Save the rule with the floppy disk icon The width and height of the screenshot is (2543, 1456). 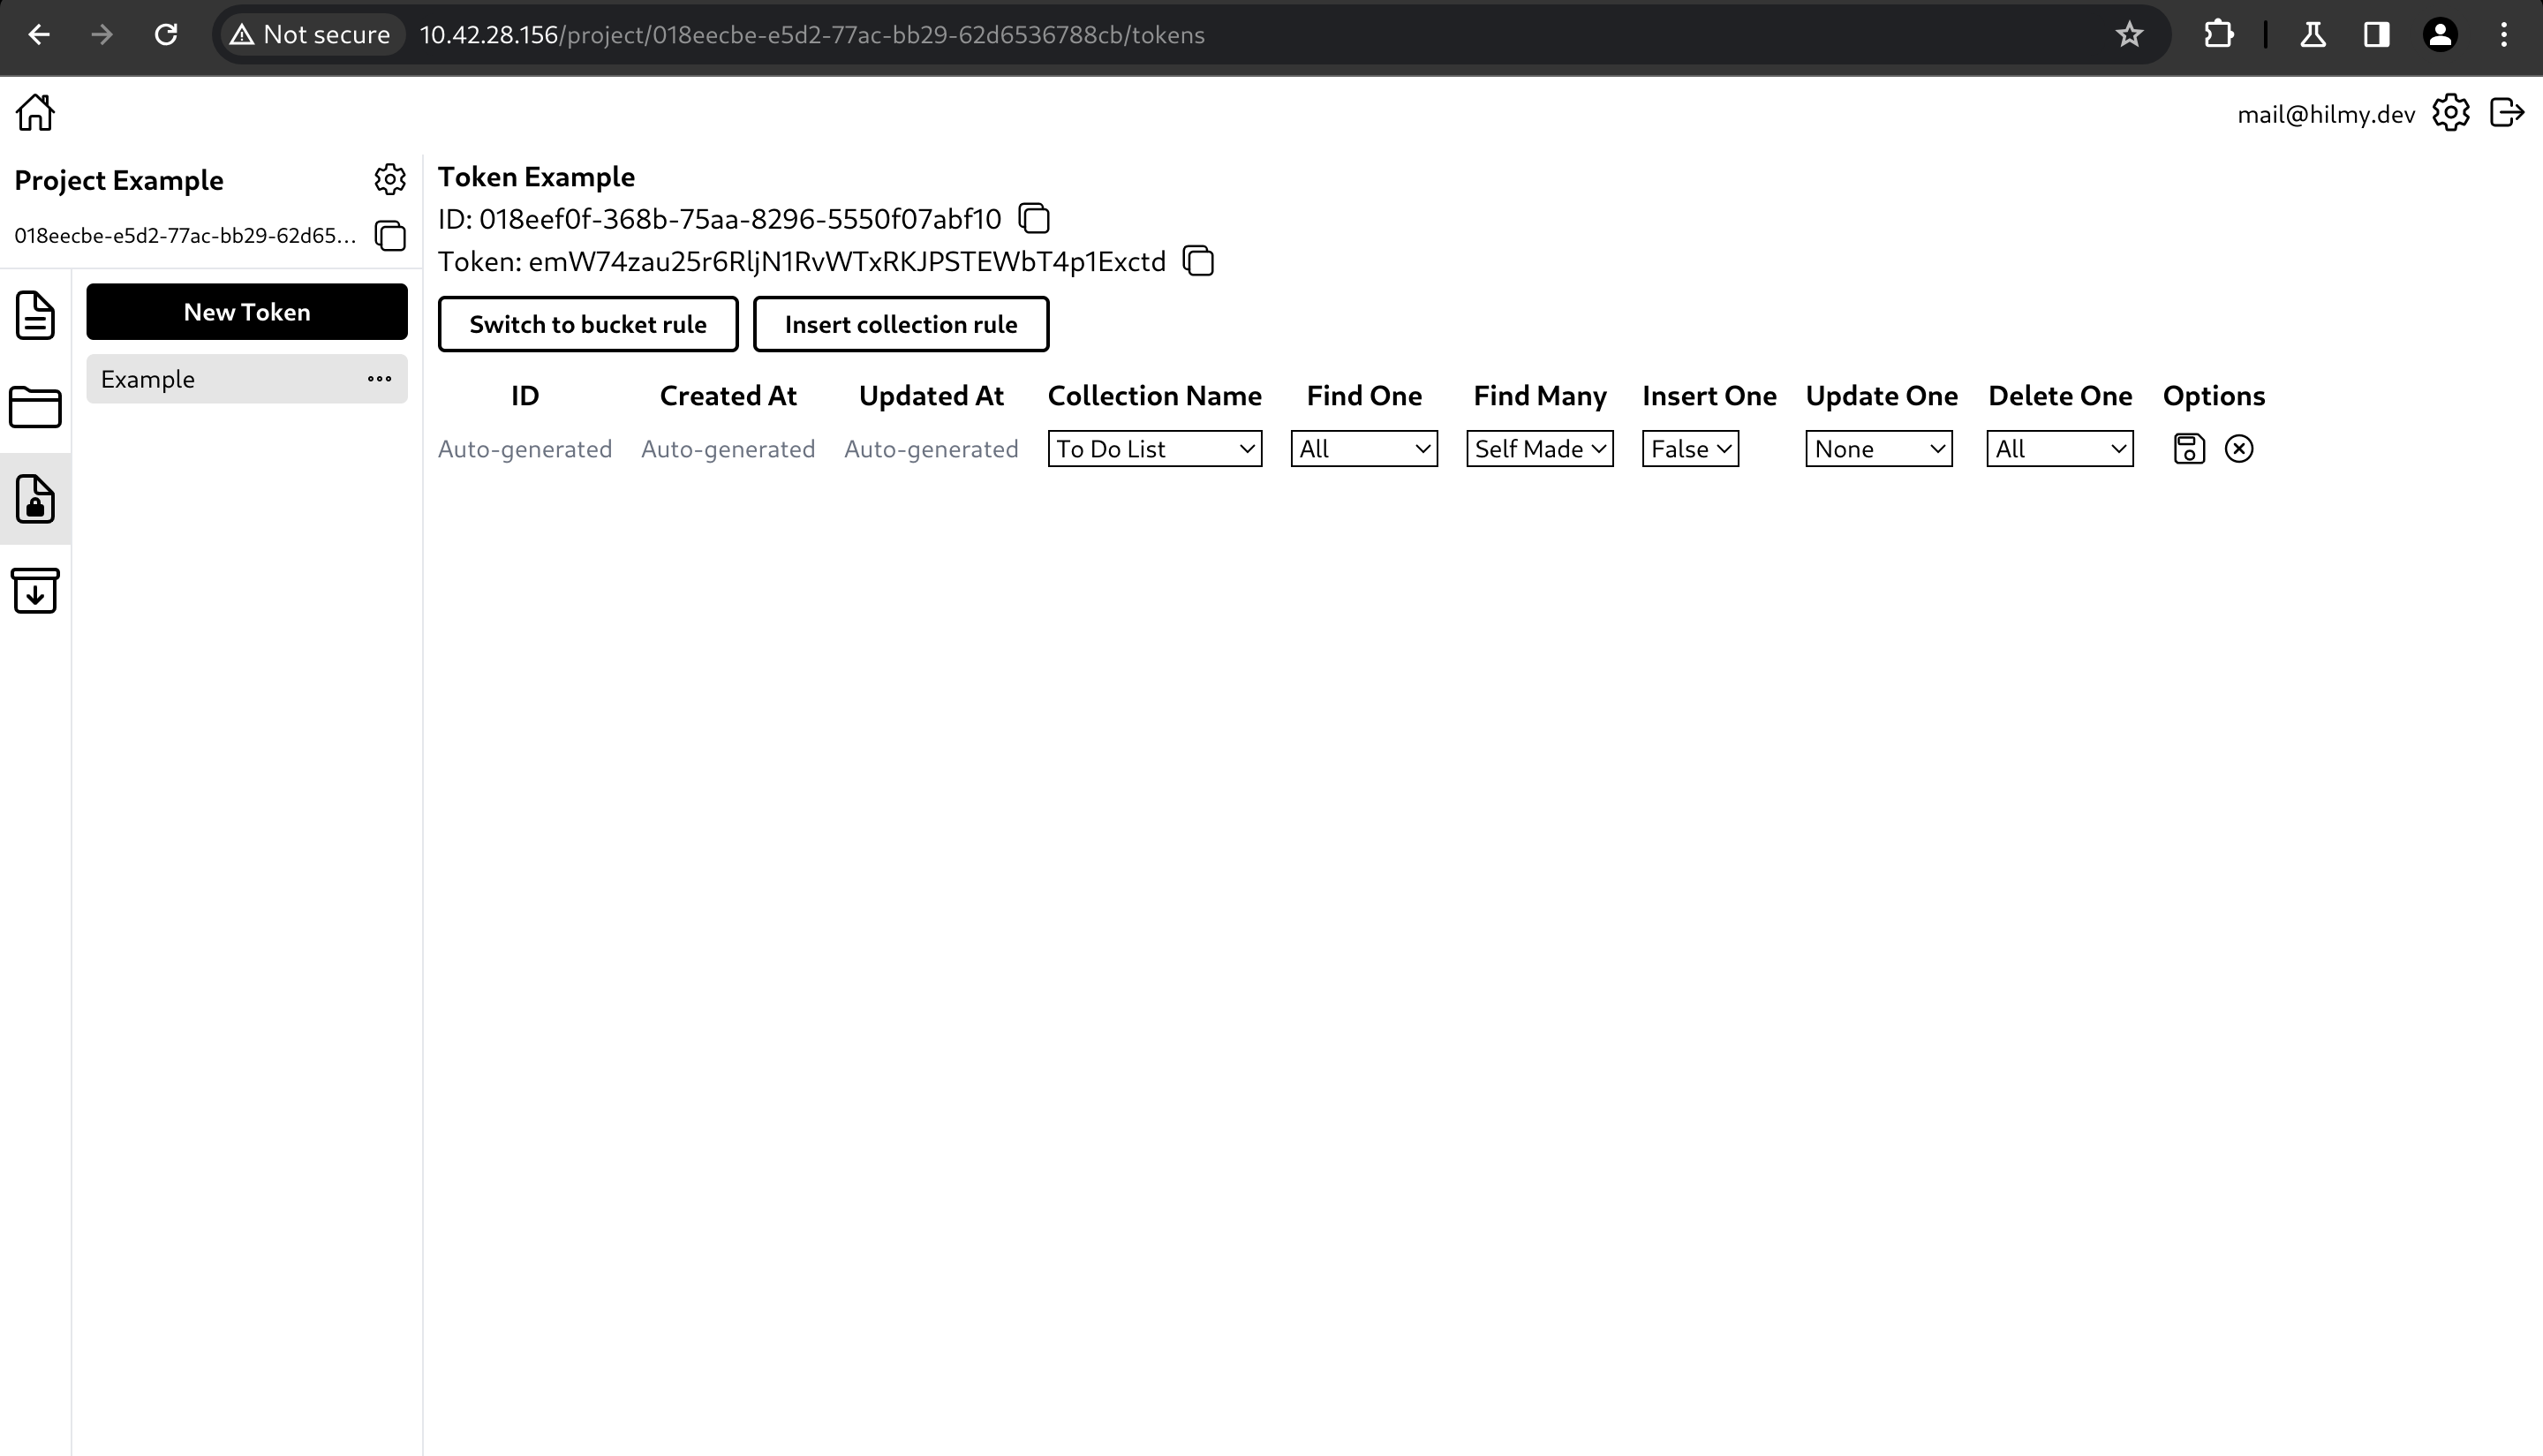click(2188, 448)
